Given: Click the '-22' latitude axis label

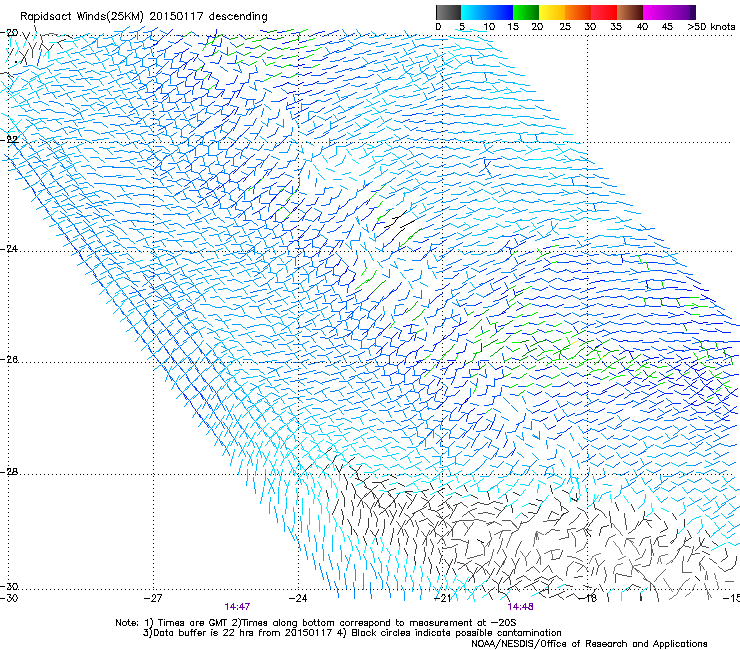Looking at the screenshot, I should click(x=9, y=140).
